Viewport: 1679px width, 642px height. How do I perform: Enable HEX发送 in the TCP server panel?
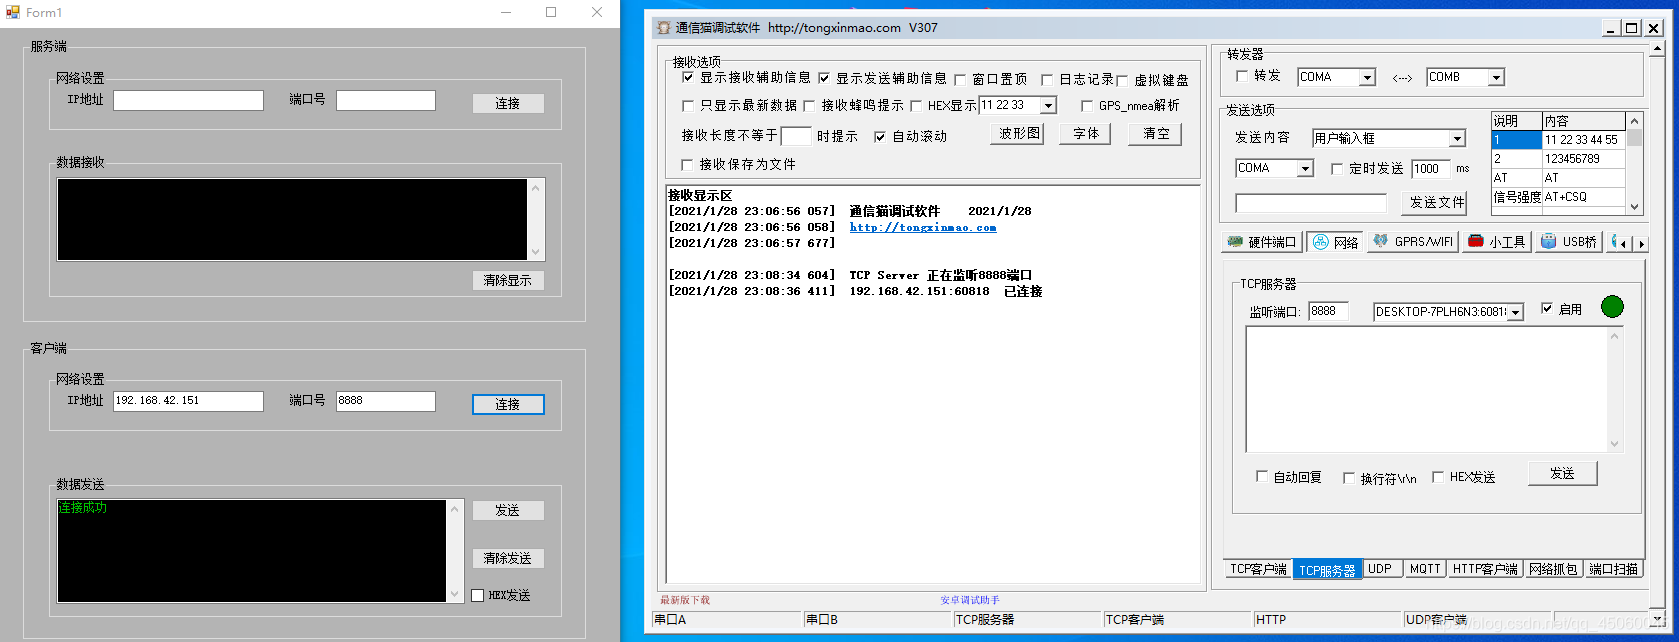click(x=1438, y=477)
